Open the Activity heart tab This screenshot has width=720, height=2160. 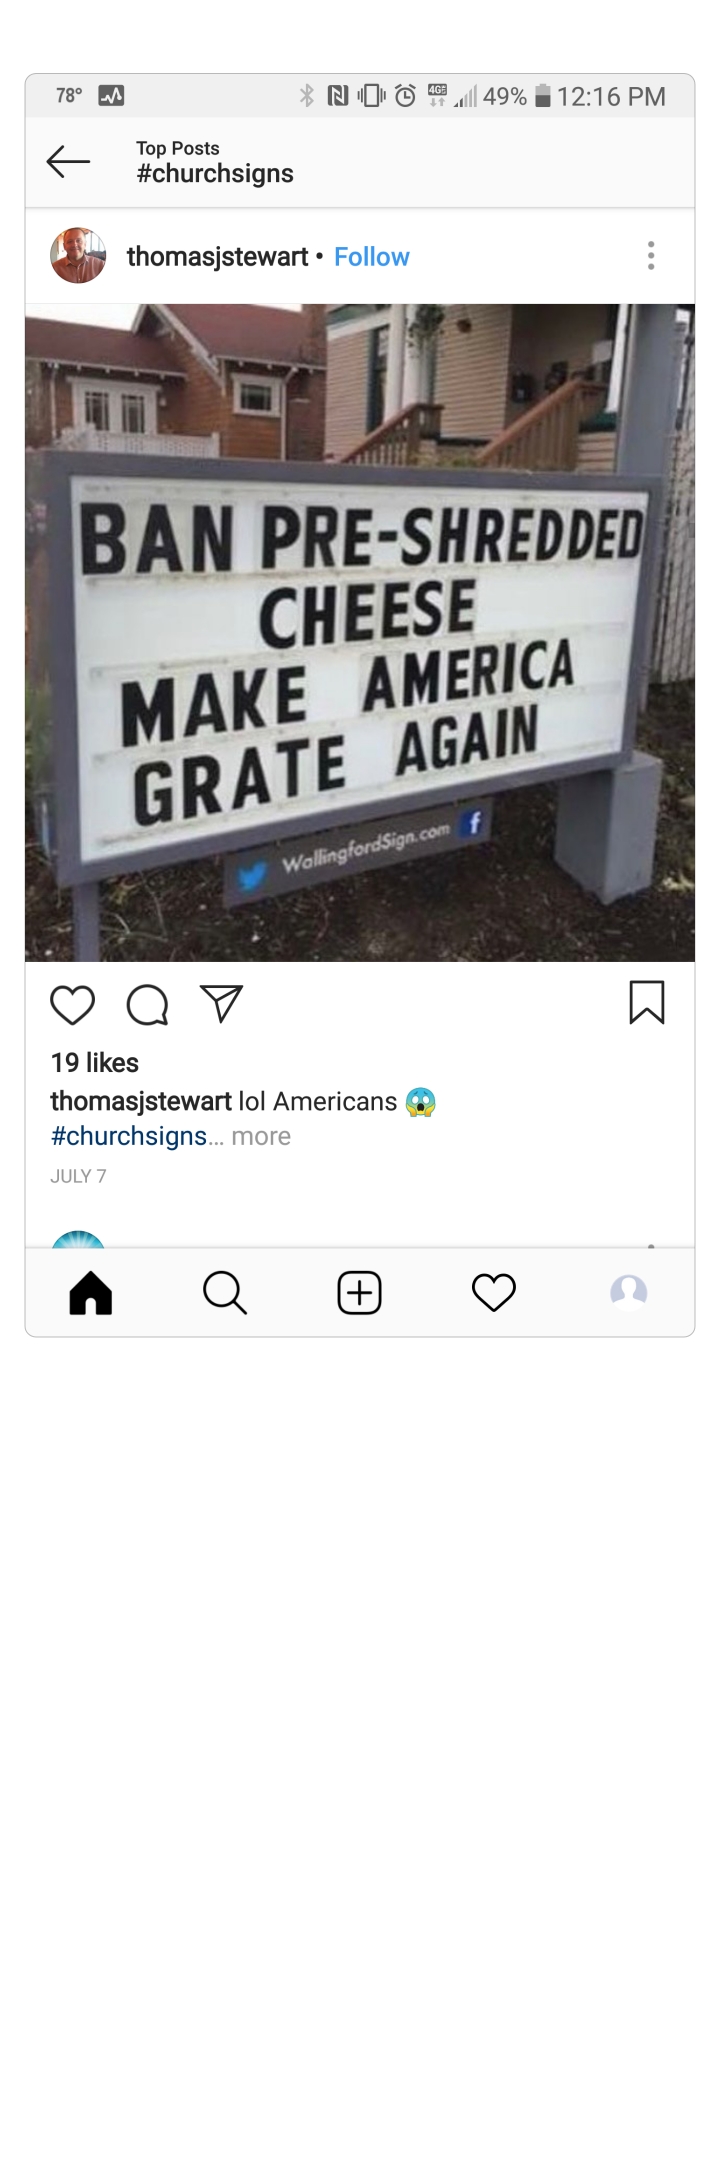(x=494, y=1292)
